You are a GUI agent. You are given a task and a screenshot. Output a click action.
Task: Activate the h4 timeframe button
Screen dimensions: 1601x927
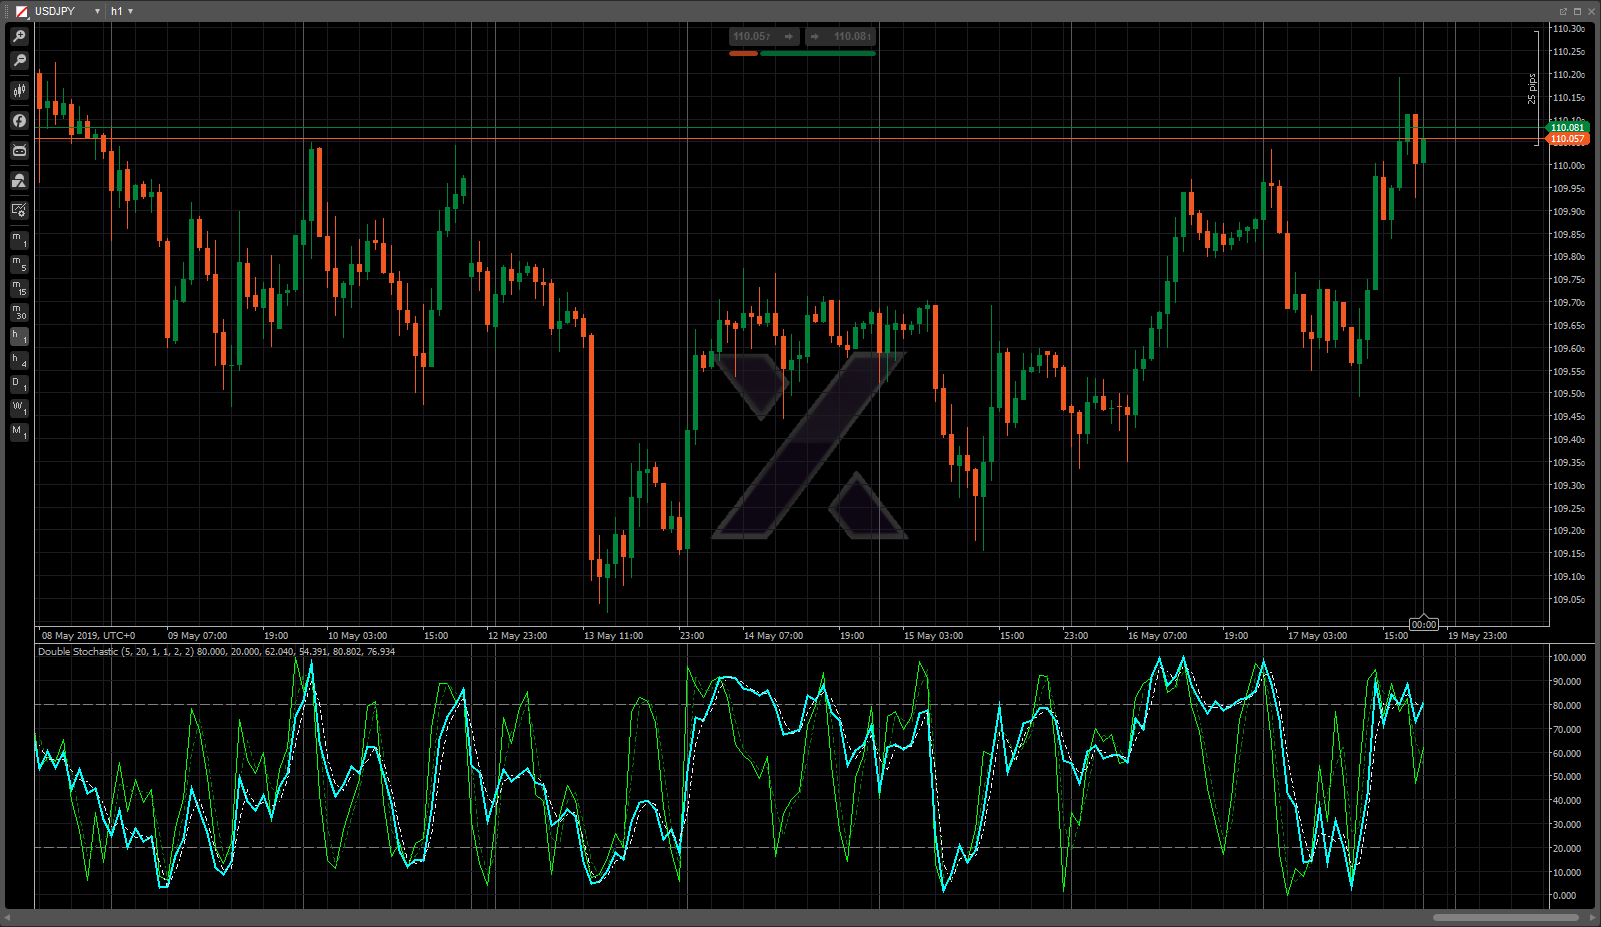[19, 361]
